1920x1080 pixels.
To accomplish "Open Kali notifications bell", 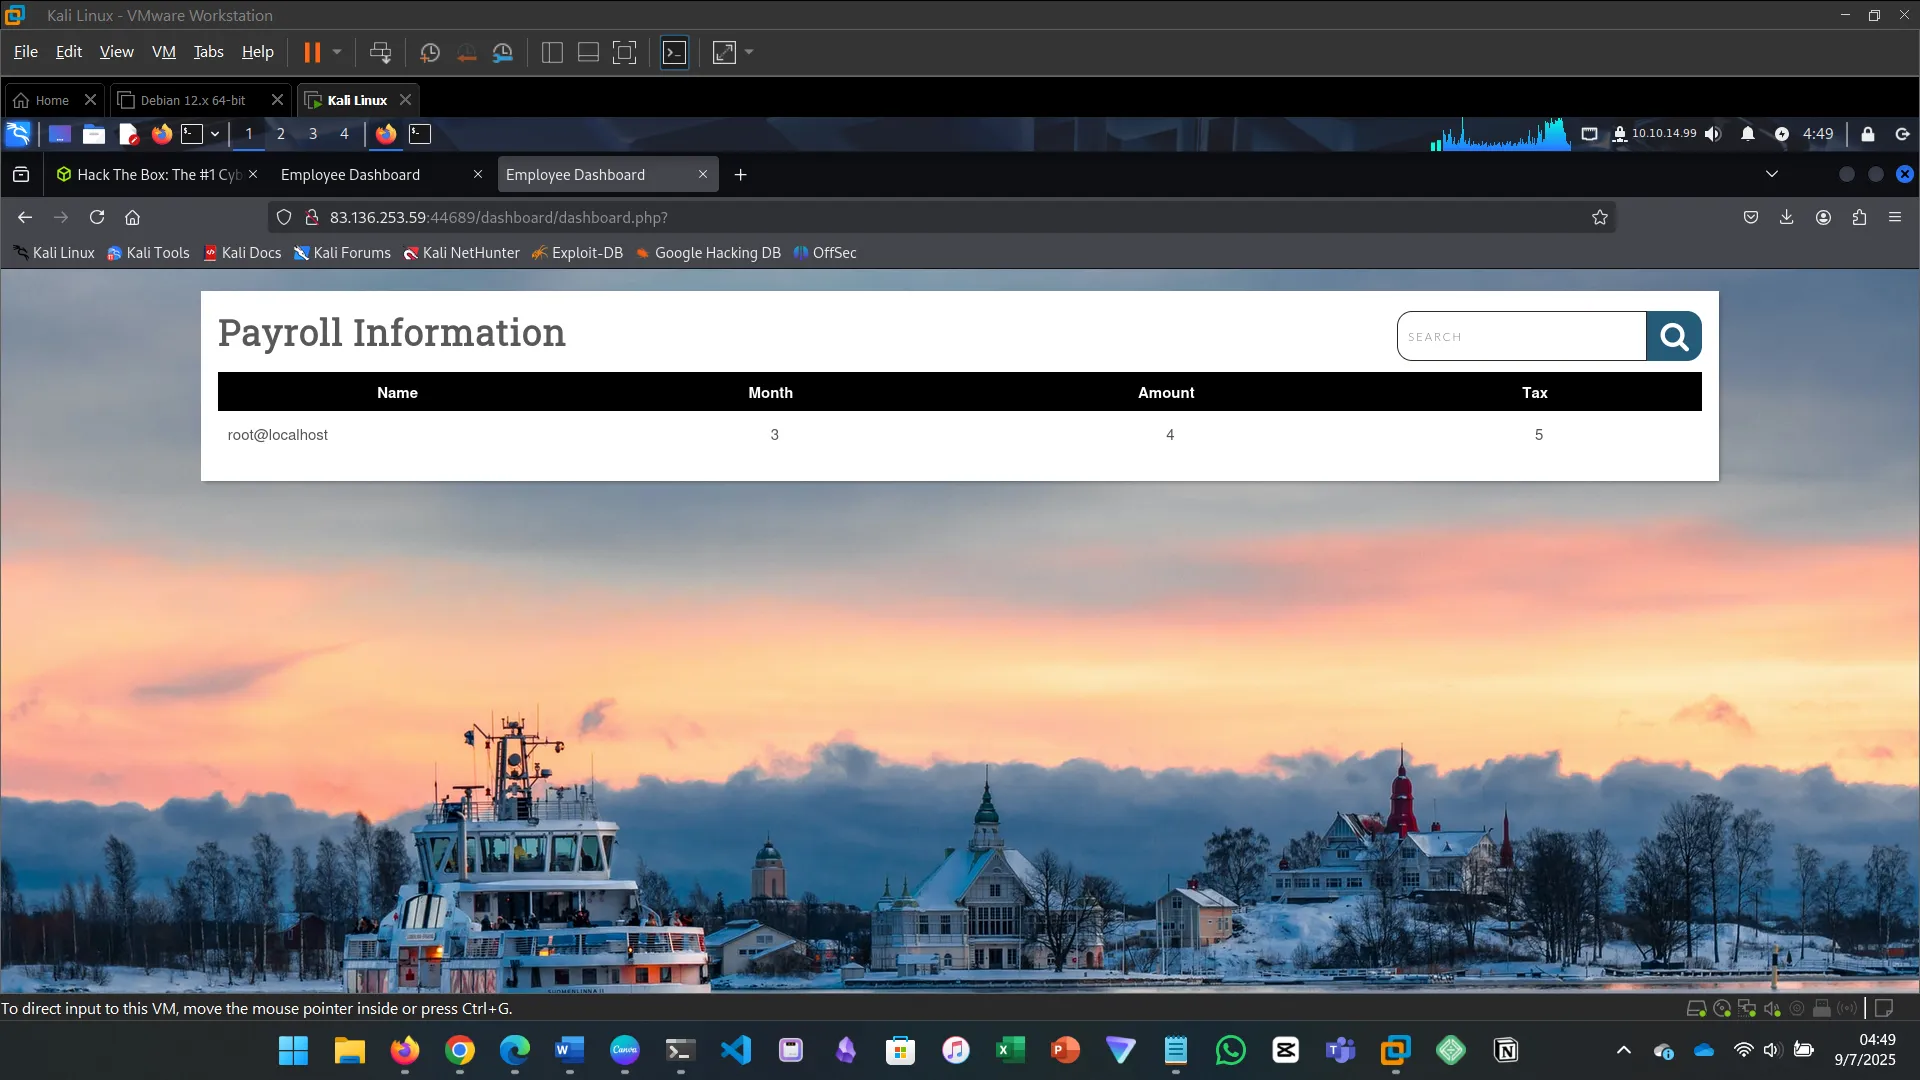I will coord(1747,134).
